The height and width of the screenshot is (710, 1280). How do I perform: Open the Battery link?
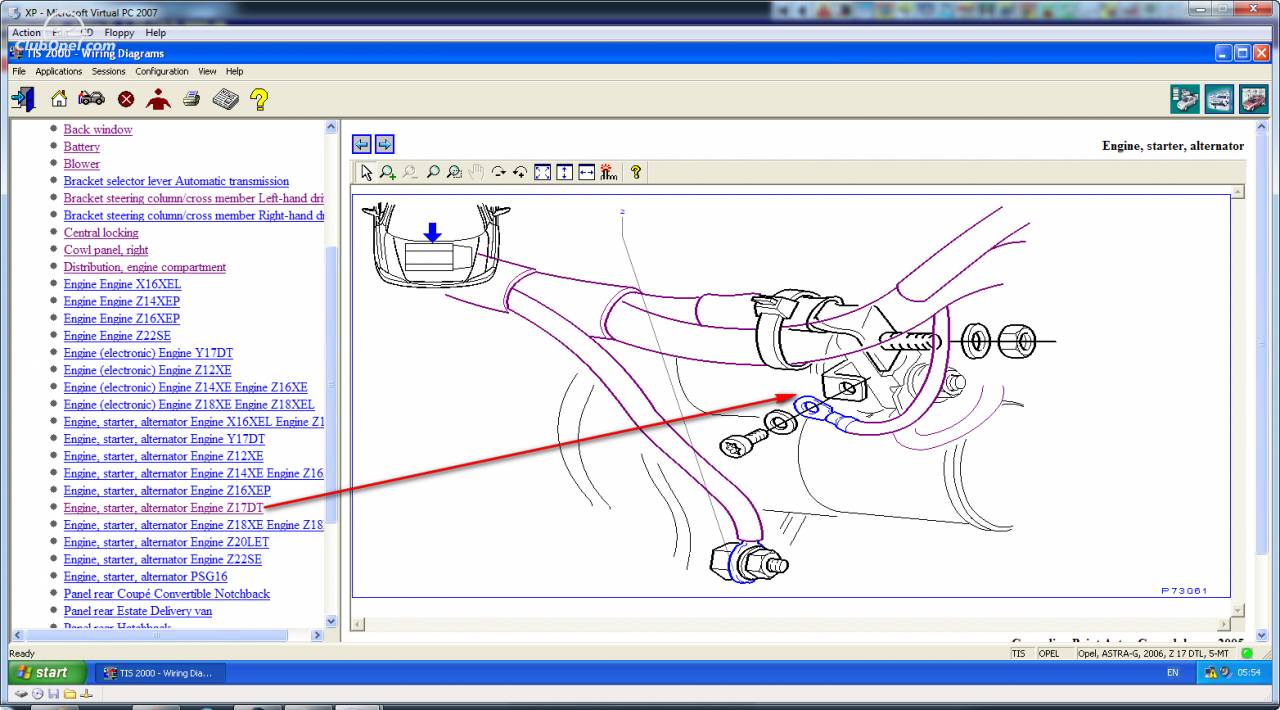[x=82, y=146]
